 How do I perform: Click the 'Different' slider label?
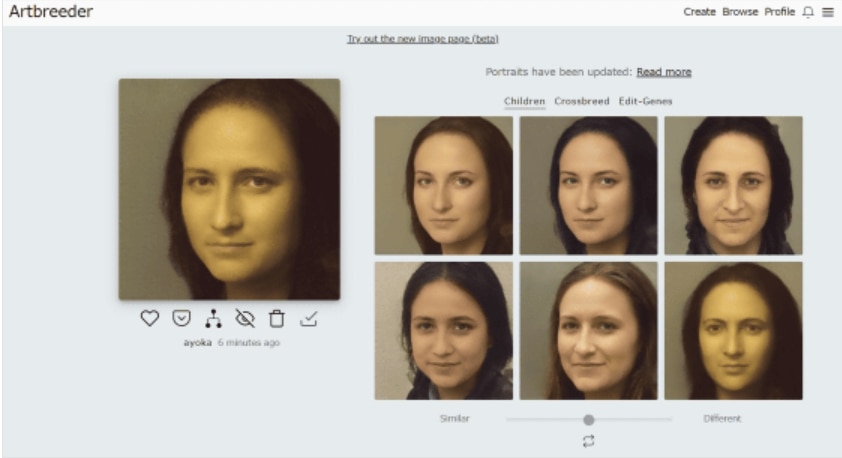[x=722, y=418]
